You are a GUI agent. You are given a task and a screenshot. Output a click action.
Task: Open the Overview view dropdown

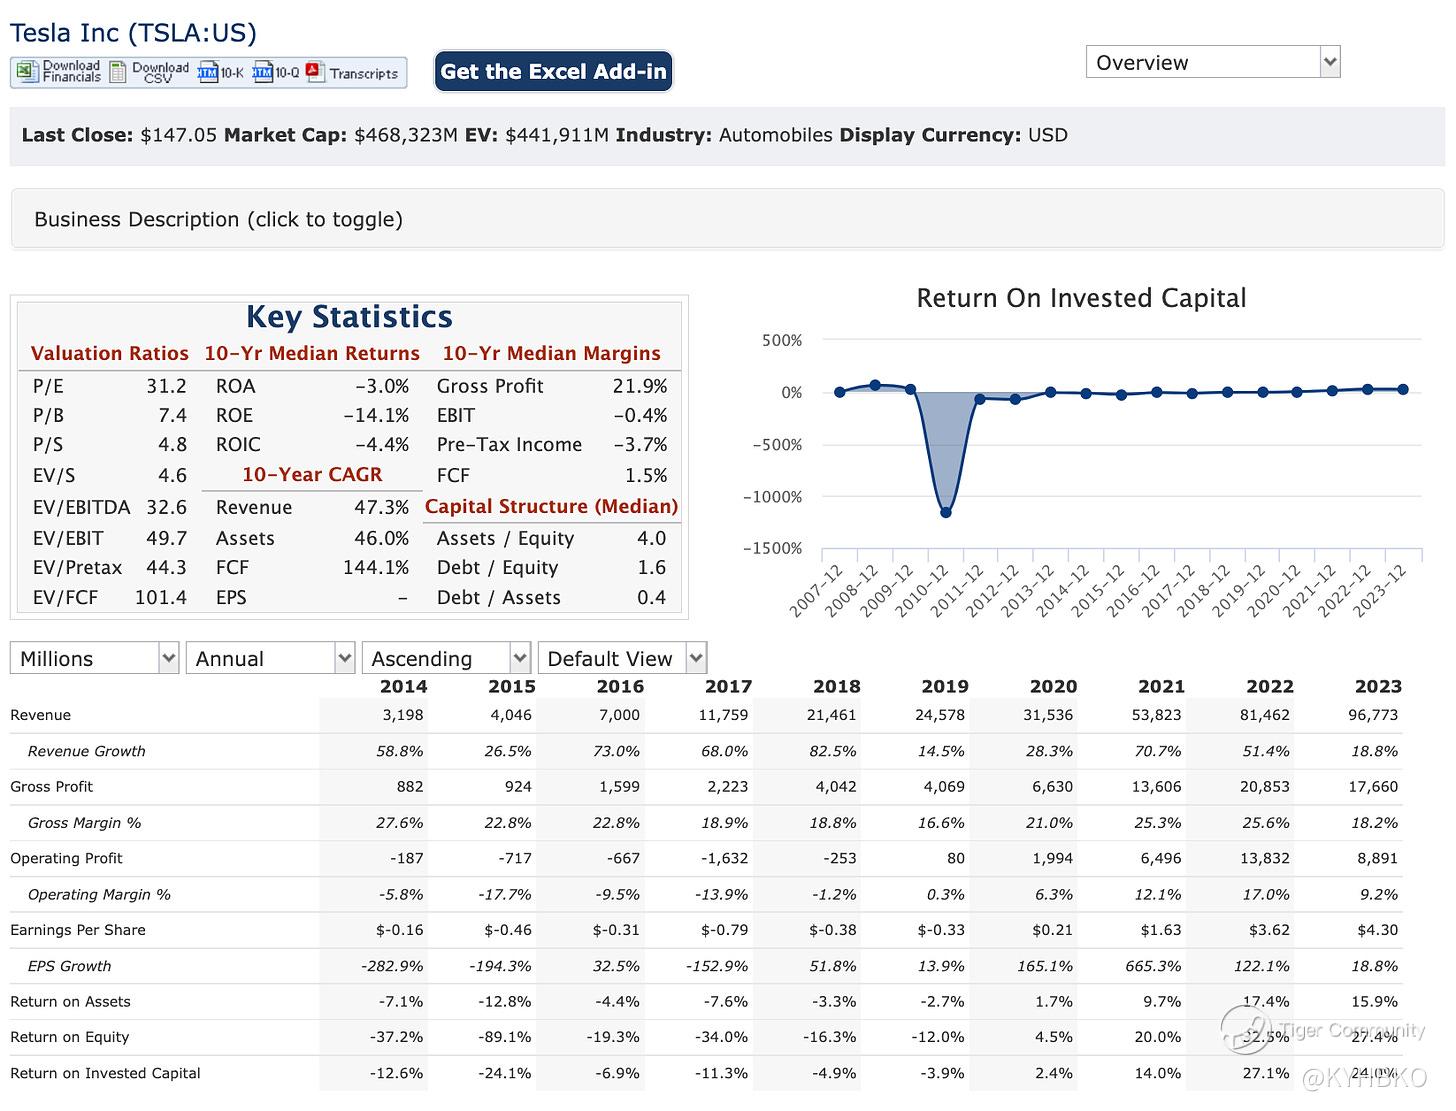click(x=1212, y=62)
